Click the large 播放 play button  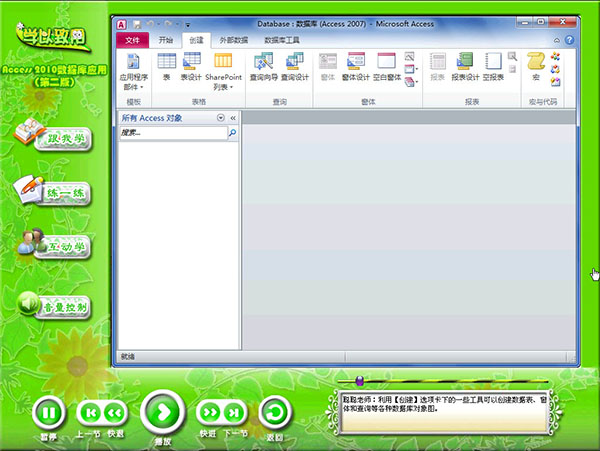163,412
